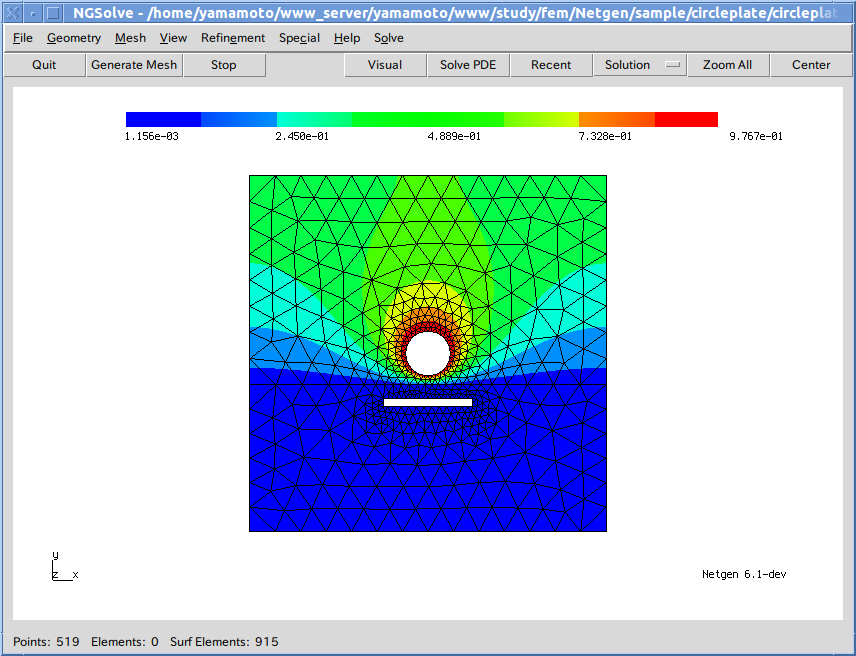Switch to Visual options button
Screen dimensions: 856x656
[385, 65]
